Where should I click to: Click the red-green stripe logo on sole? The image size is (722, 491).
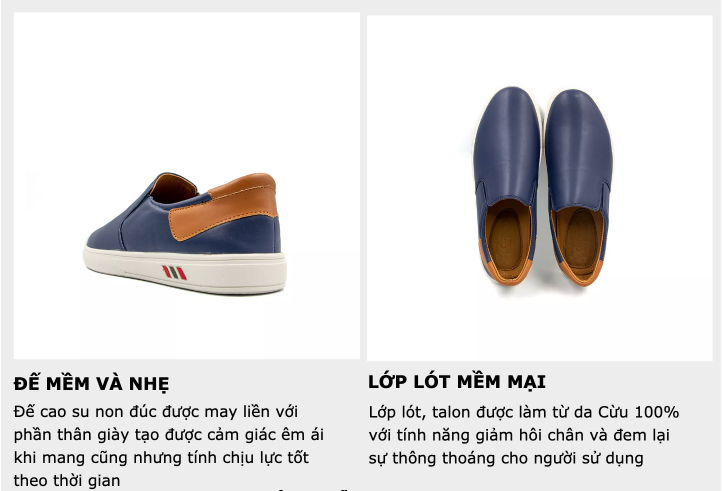click(175, 273)
